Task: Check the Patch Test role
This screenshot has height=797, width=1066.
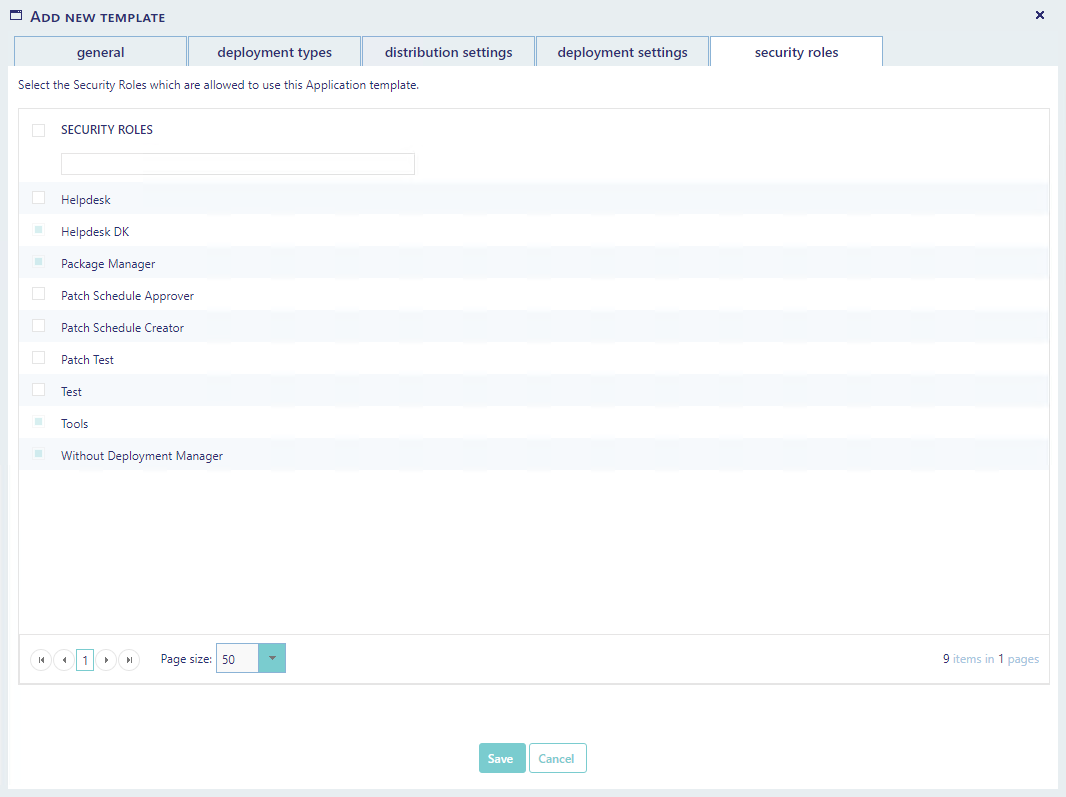Action: pyautogui.click(x=39, y=358)
